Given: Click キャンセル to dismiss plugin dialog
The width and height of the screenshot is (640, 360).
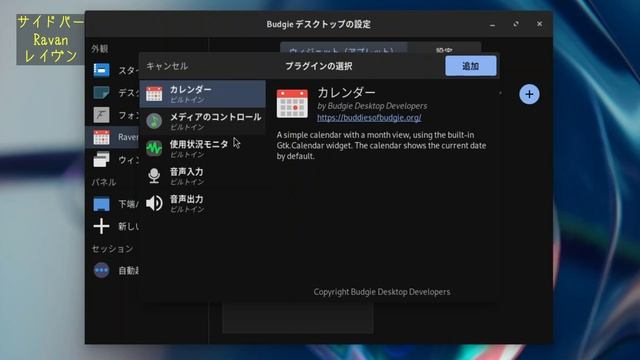Looking at the screenshot, I should [x=167, y=66].
